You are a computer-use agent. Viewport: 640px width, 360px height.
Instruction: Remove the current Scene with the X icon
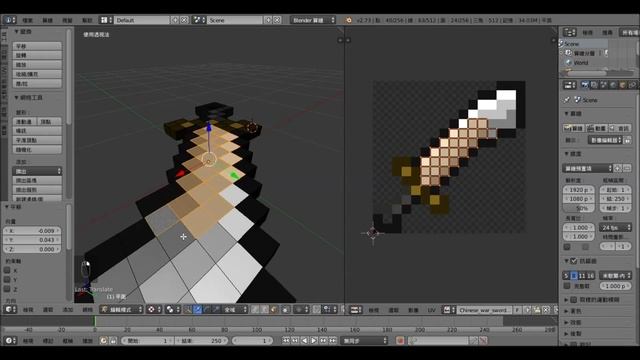coord(277,20)
